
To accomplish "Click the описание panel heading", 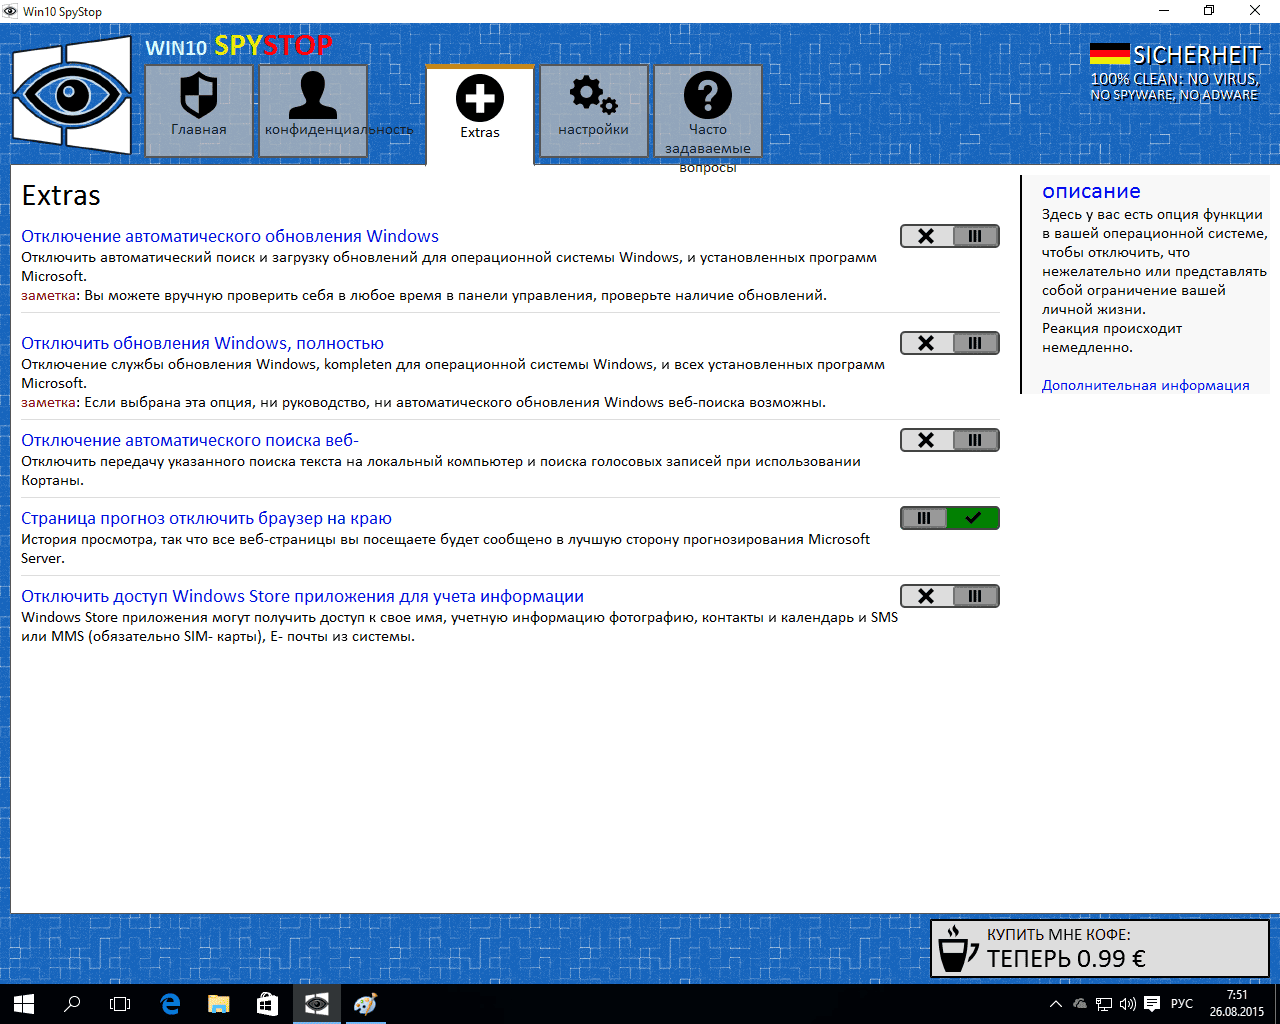I will tap(1091, 191).
